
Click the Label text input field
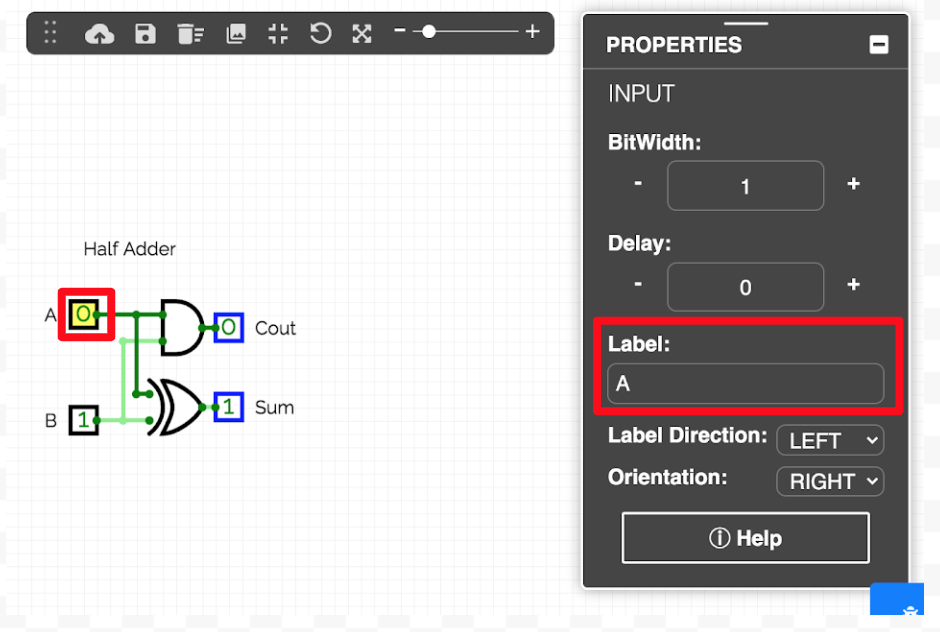click(745, 384)
